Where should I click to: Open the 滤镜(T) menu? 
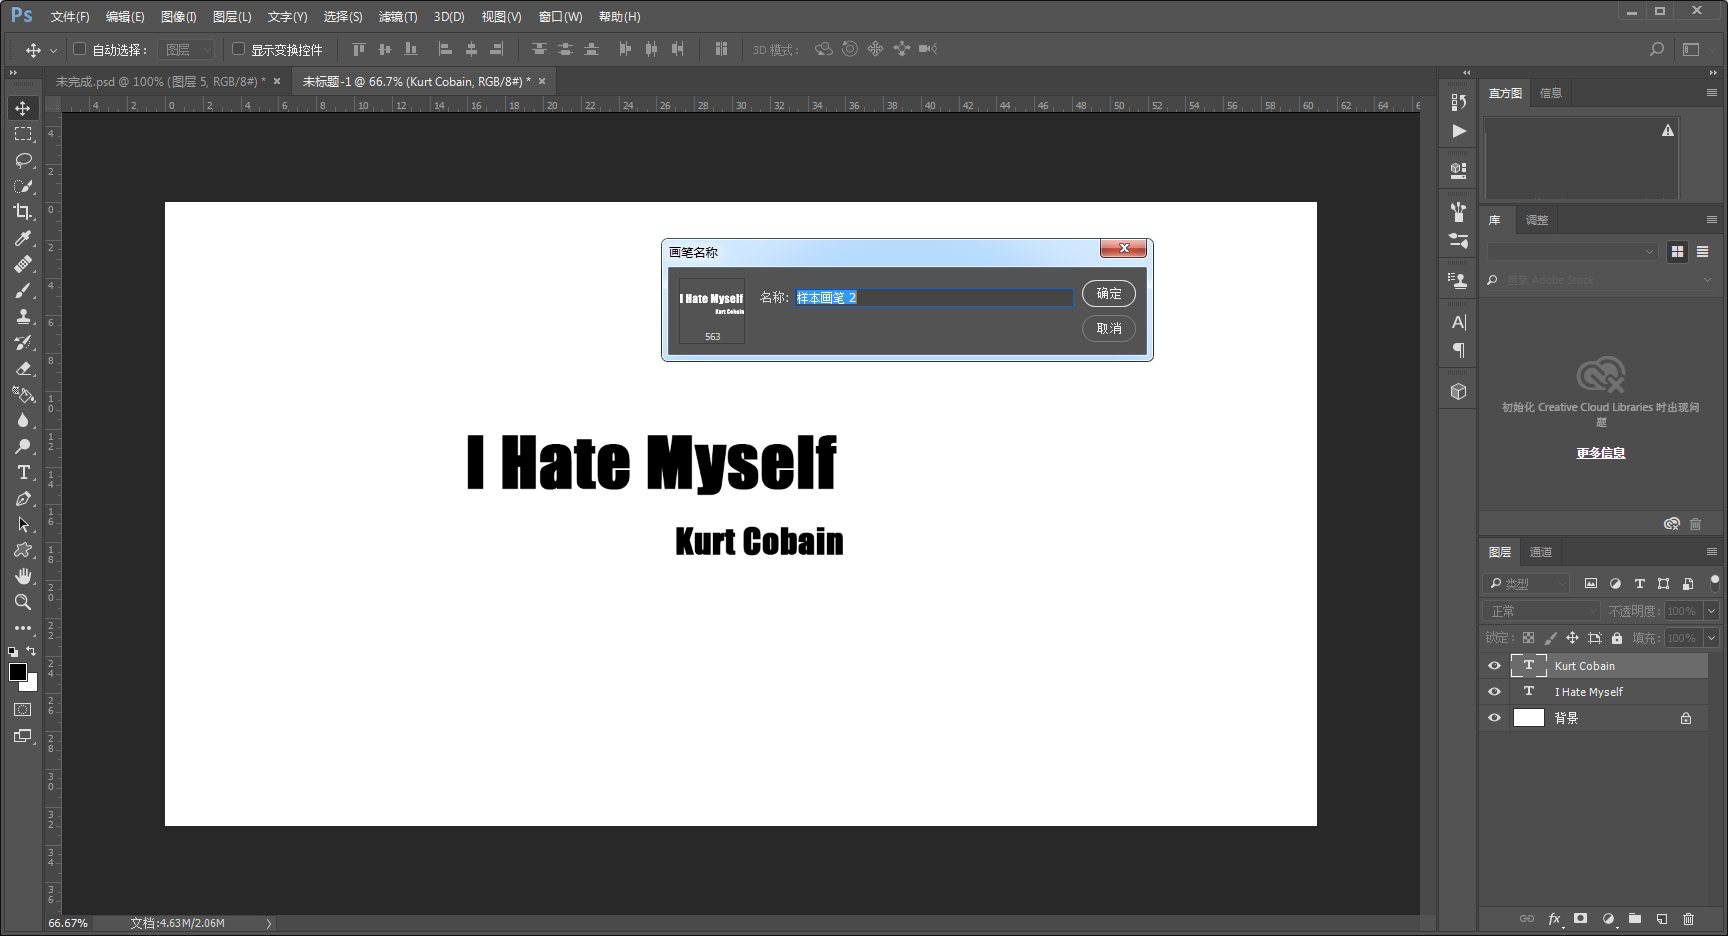tap(398, 17)
